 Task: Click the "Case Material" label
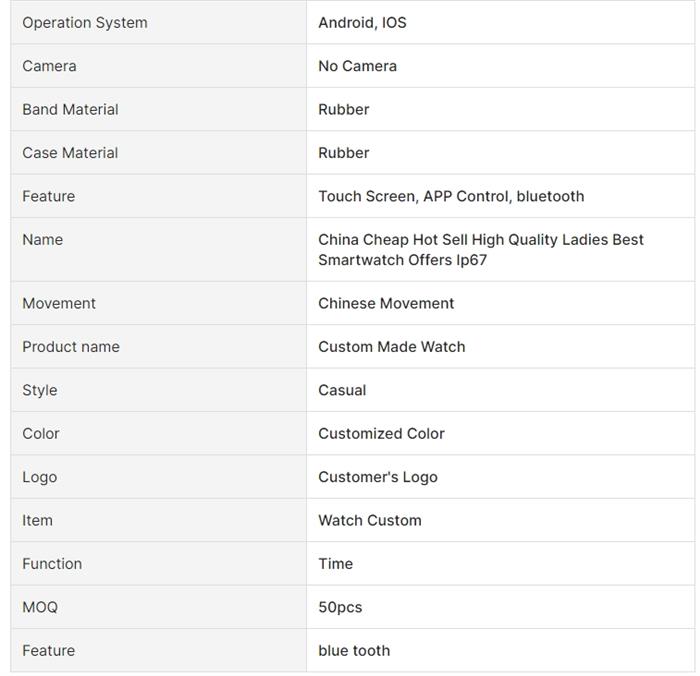(x=70, y=153)
